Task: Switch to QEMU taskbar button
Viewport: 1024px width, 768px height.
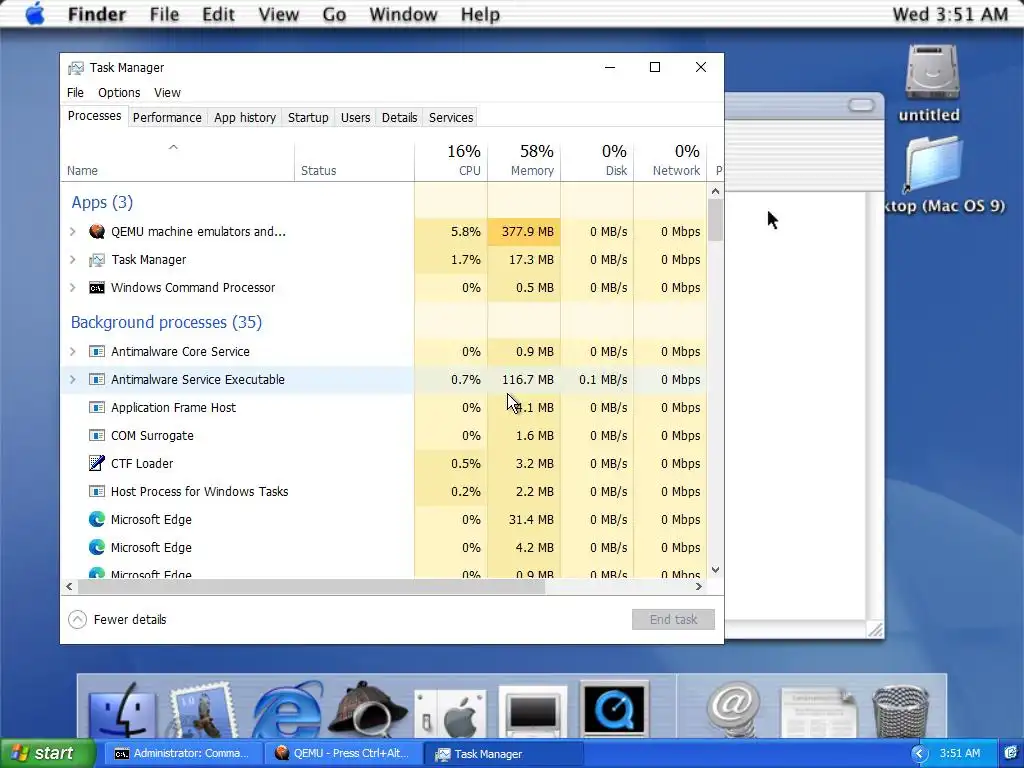Action: 342,754
